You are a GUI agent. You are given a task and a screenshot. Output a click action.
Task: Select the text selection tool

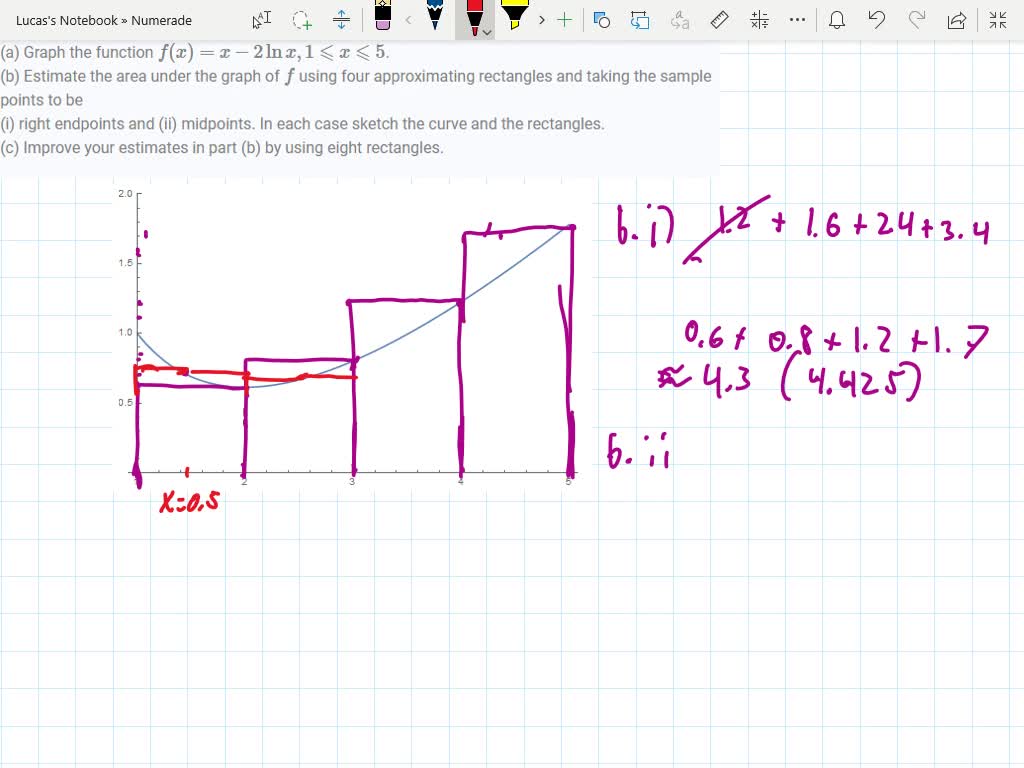[261, 20]
